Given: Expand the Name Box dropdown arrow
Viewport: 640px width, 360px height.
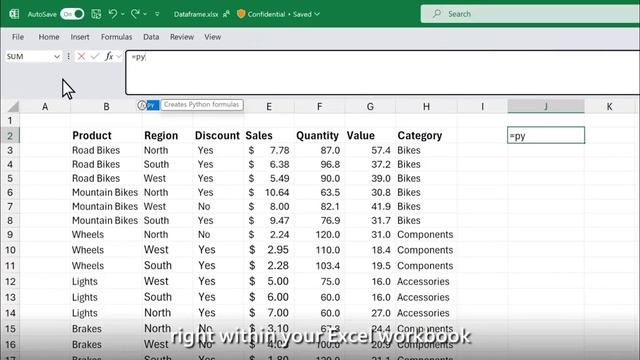Looking at the screenshot, I should 57,57.
